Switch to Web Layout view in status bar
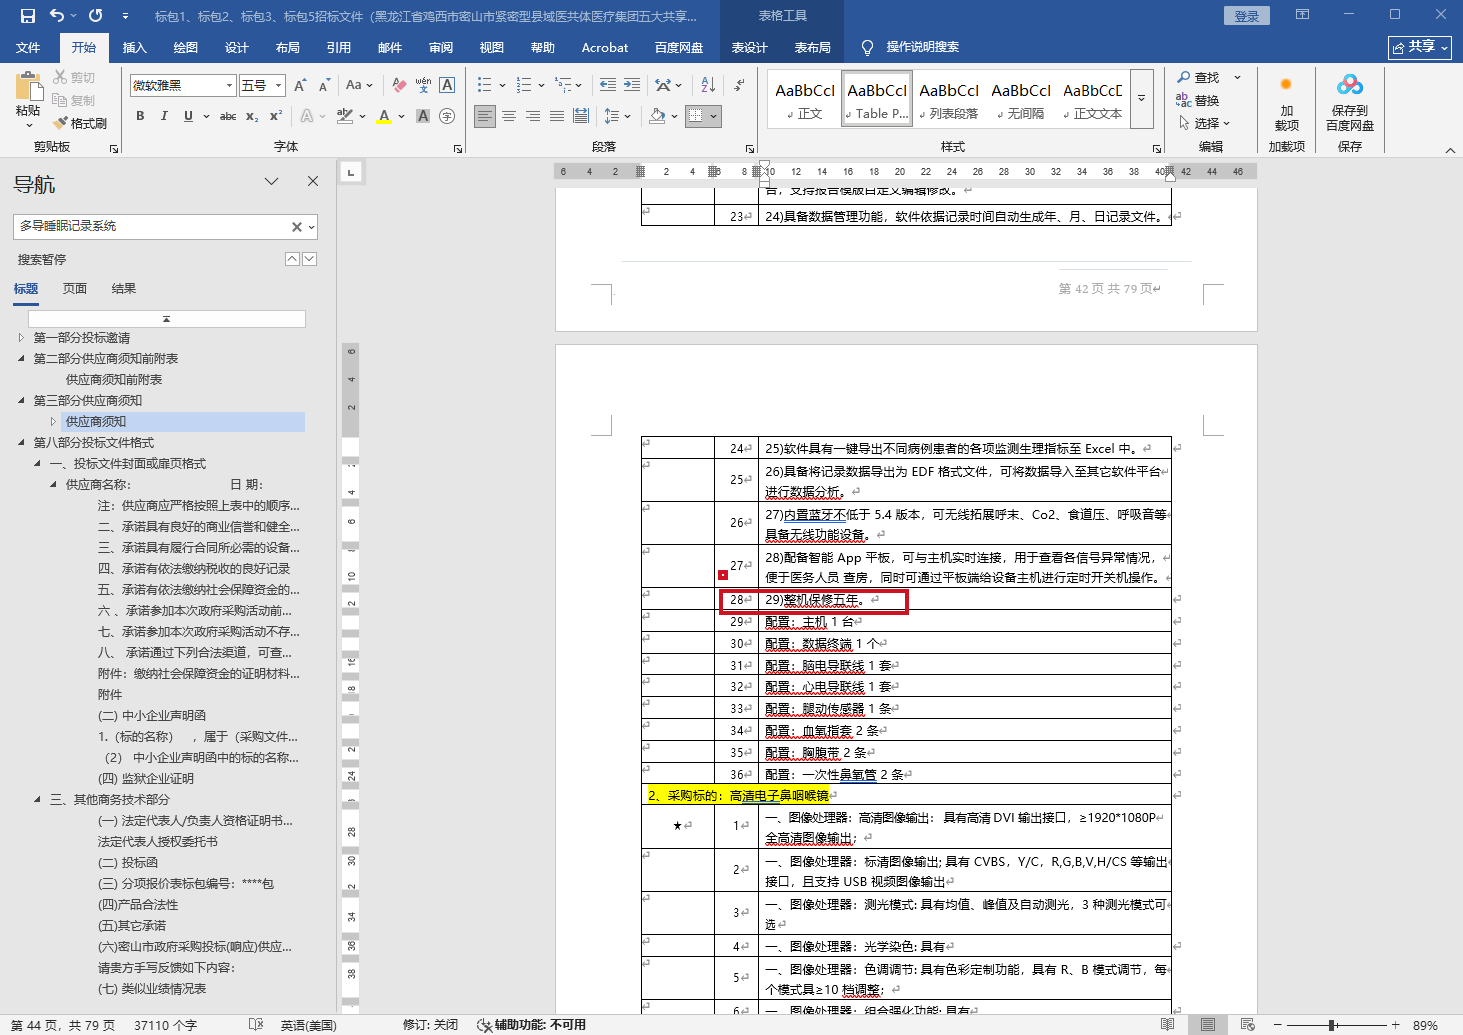The image size is (1463, 1035). [1248, 1025]
